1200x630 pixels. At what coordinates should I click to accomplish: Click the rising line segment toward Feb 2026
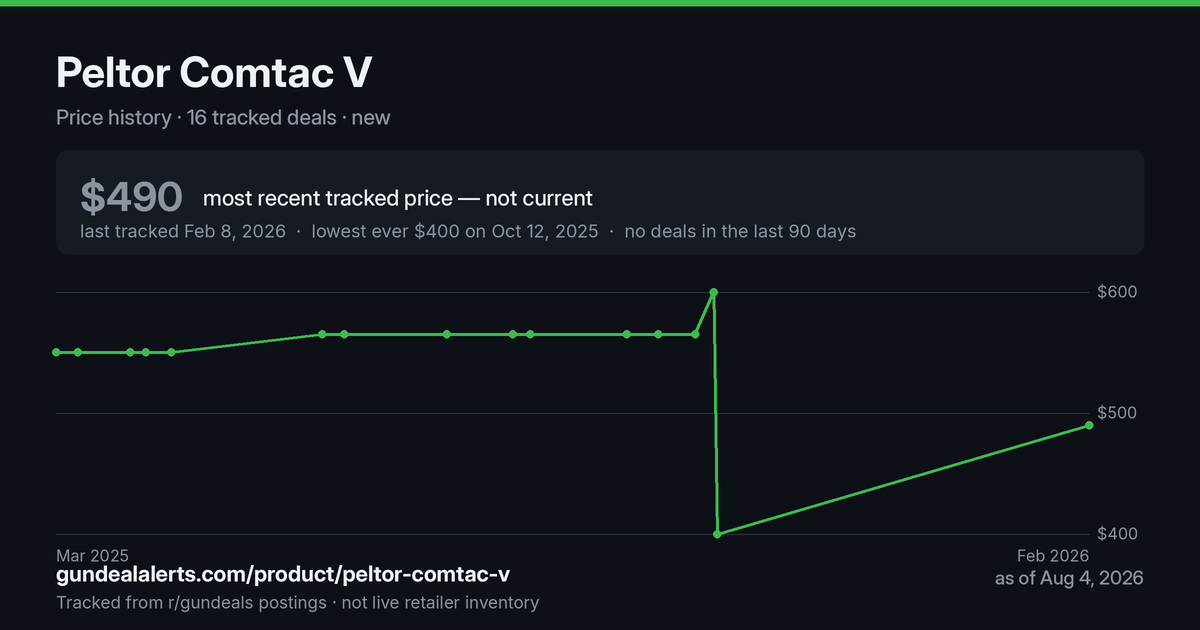click(x=903, y=479)
